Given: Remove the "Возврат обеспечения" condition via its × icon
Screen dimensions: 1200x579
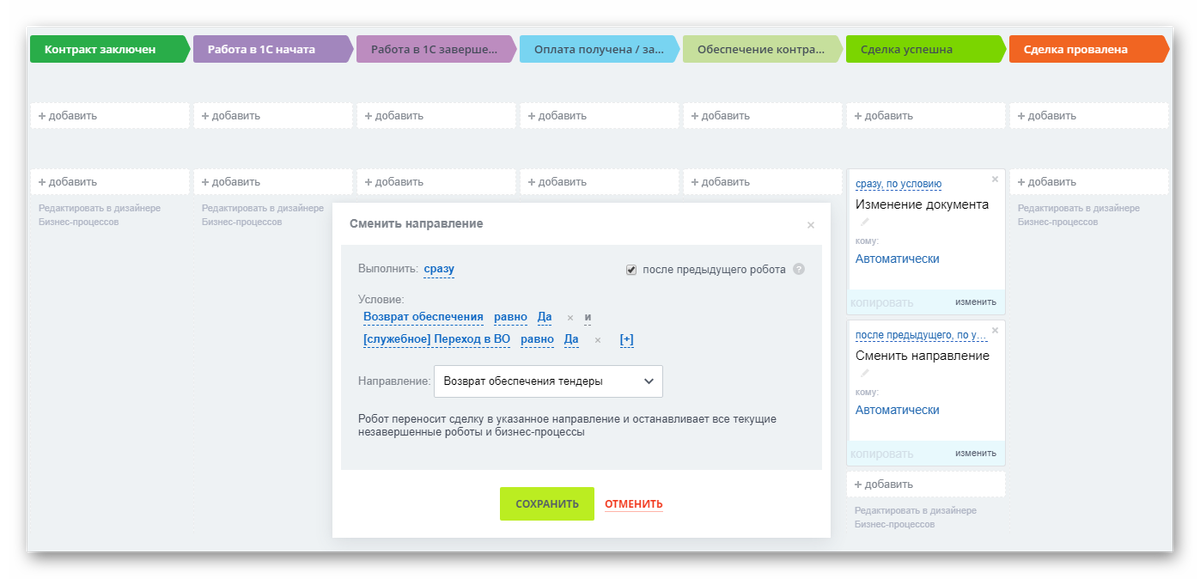Looking at the screenshot, I should (570, 317).
